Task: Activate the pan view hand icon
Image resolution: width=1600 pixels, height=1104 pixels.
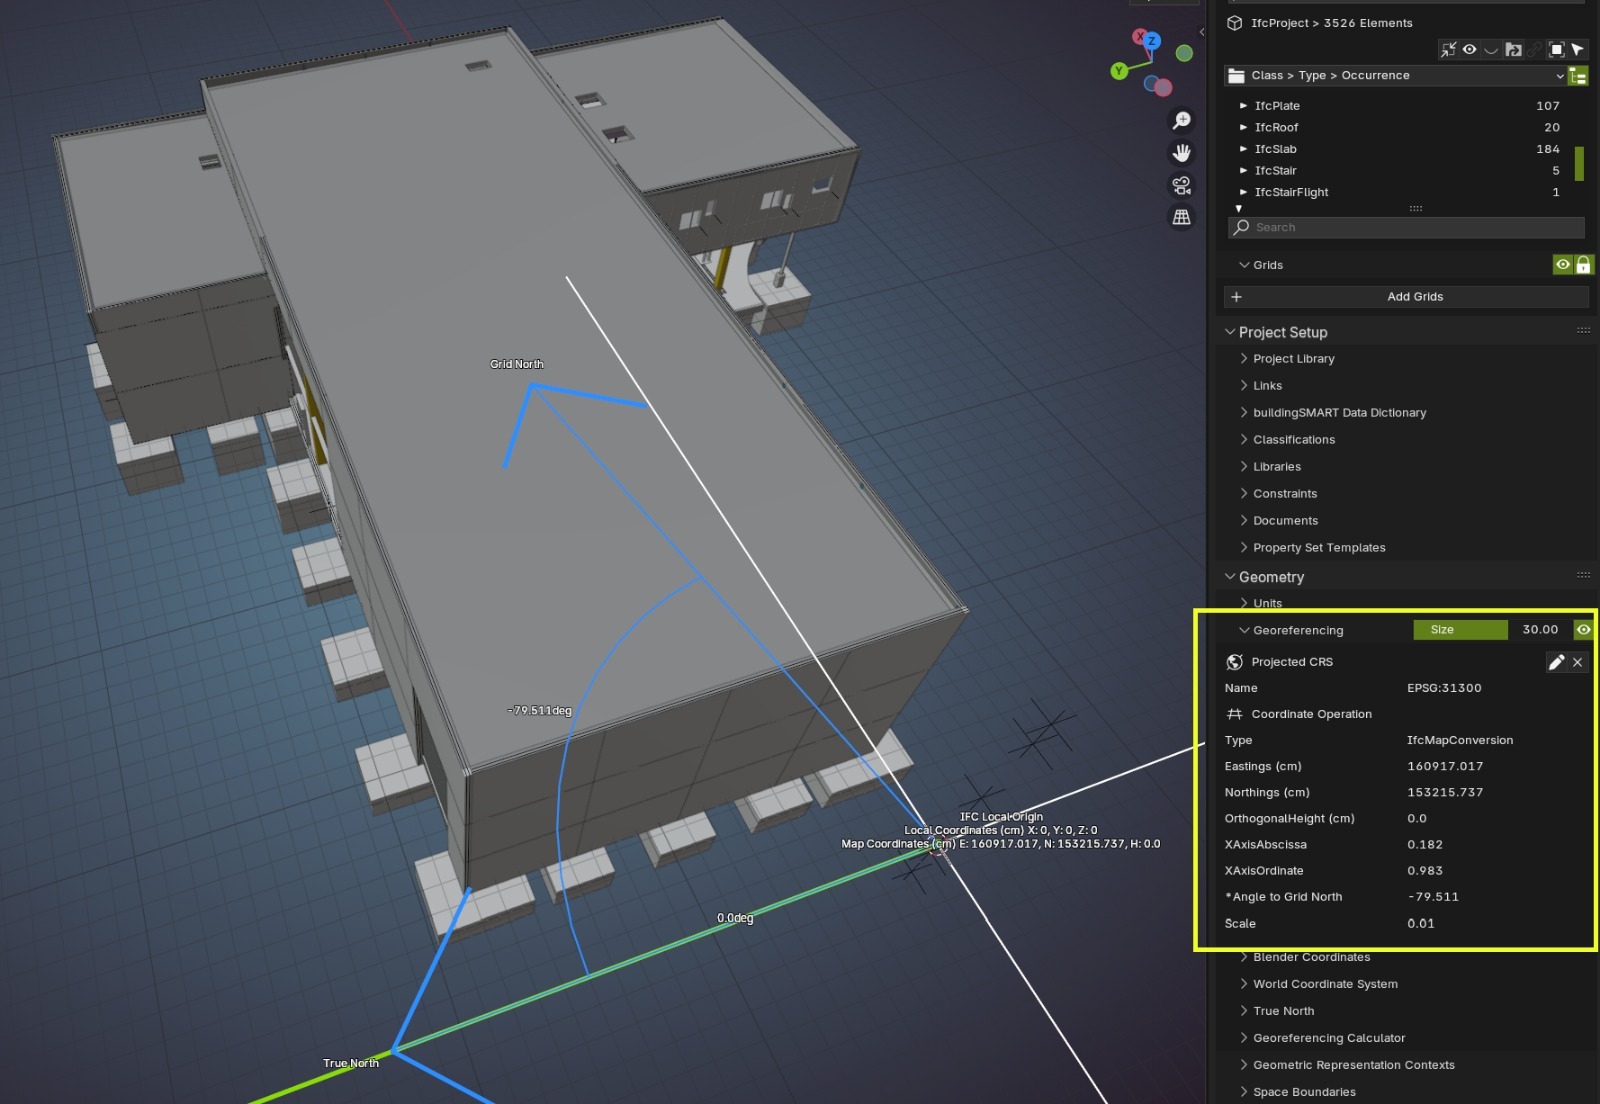Action: (1181, 153)
